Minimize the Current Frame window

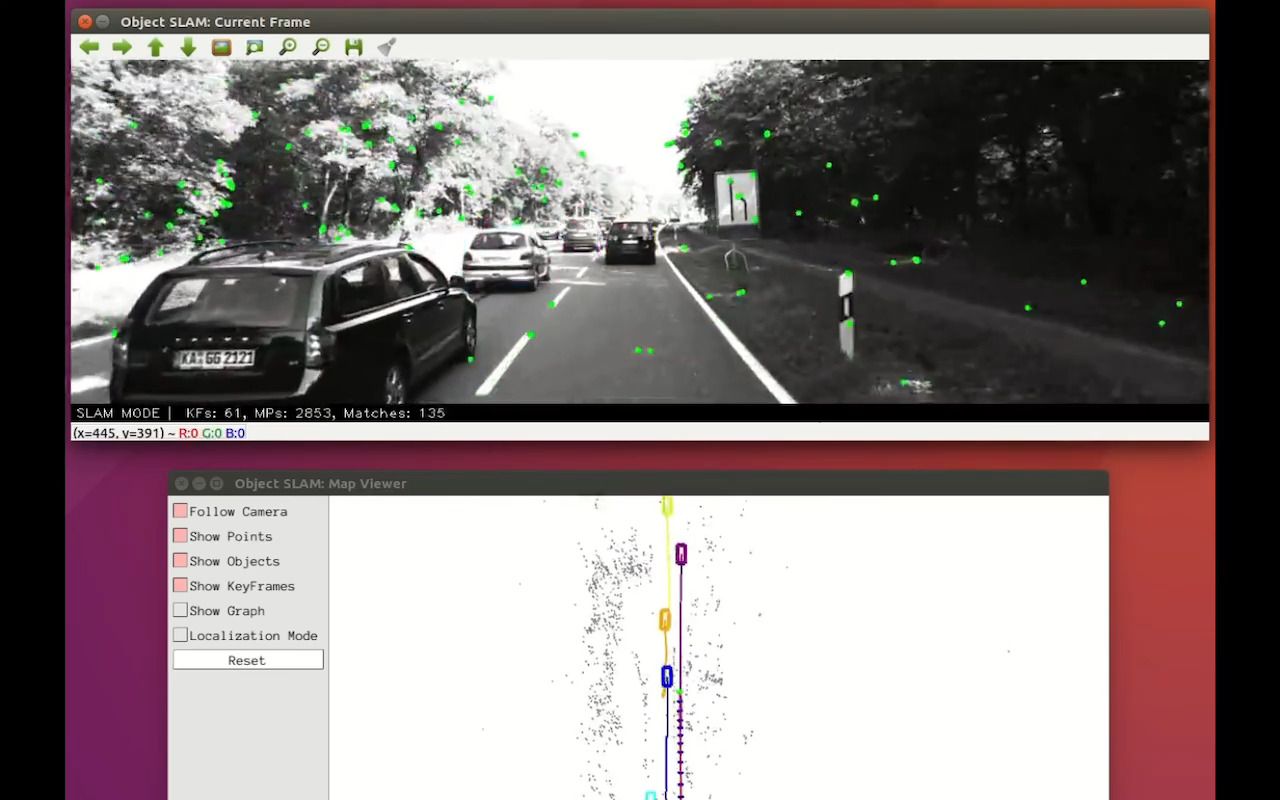(x=103, y=21)
